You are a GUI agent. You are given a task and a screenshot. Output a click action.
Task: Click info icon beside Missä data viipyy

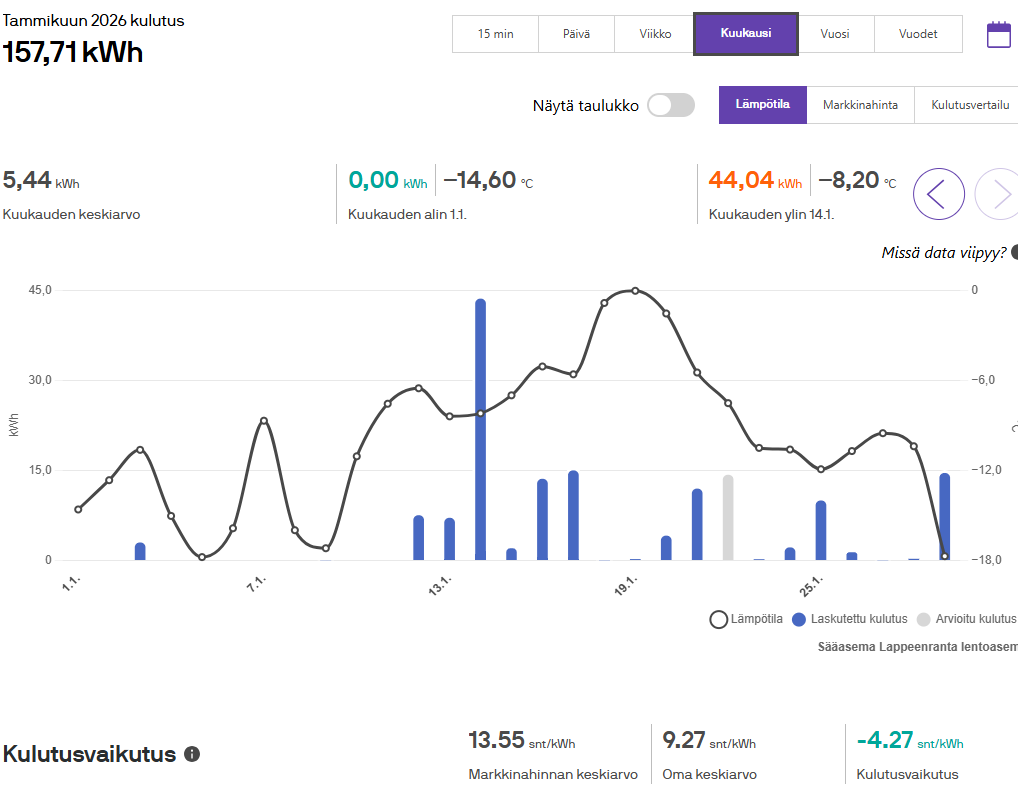point(1014,252)
